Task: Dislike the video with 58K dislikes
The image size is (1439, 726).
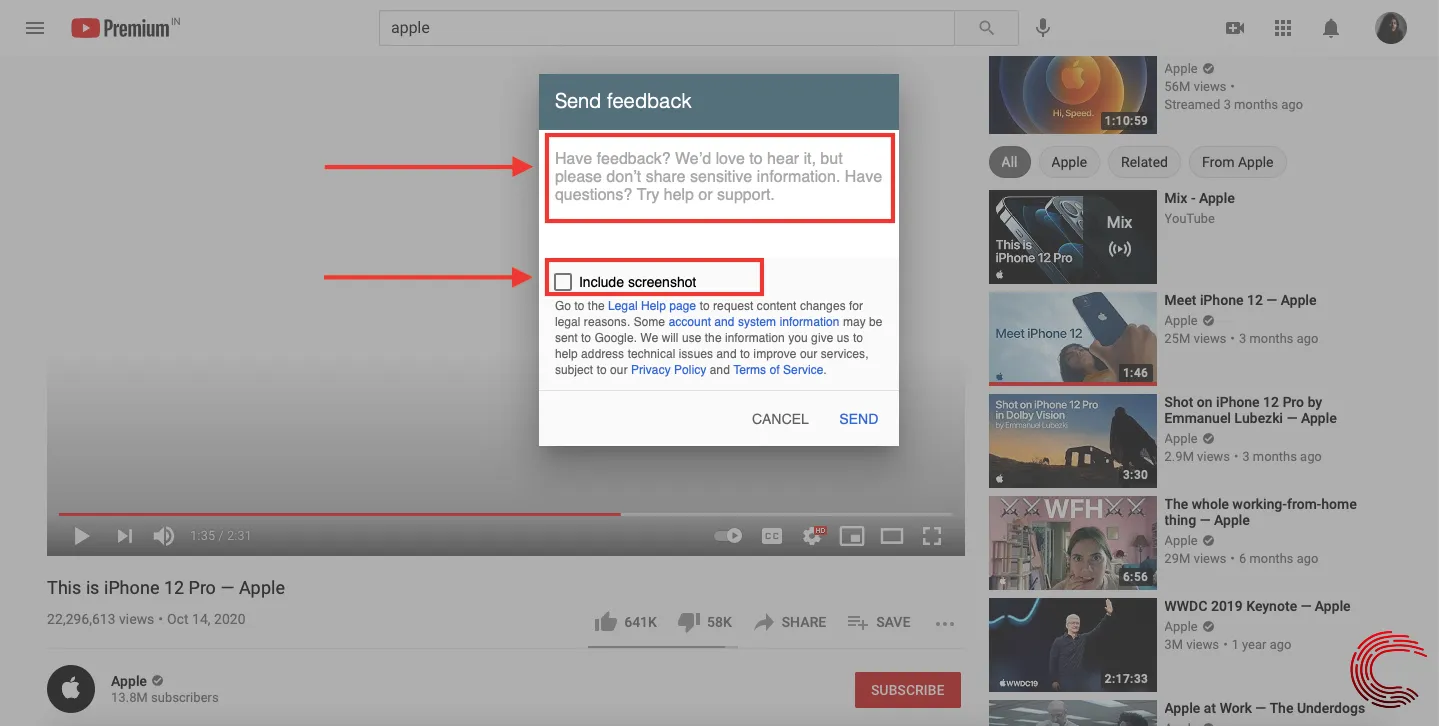Action: click(x=704, y=622)
